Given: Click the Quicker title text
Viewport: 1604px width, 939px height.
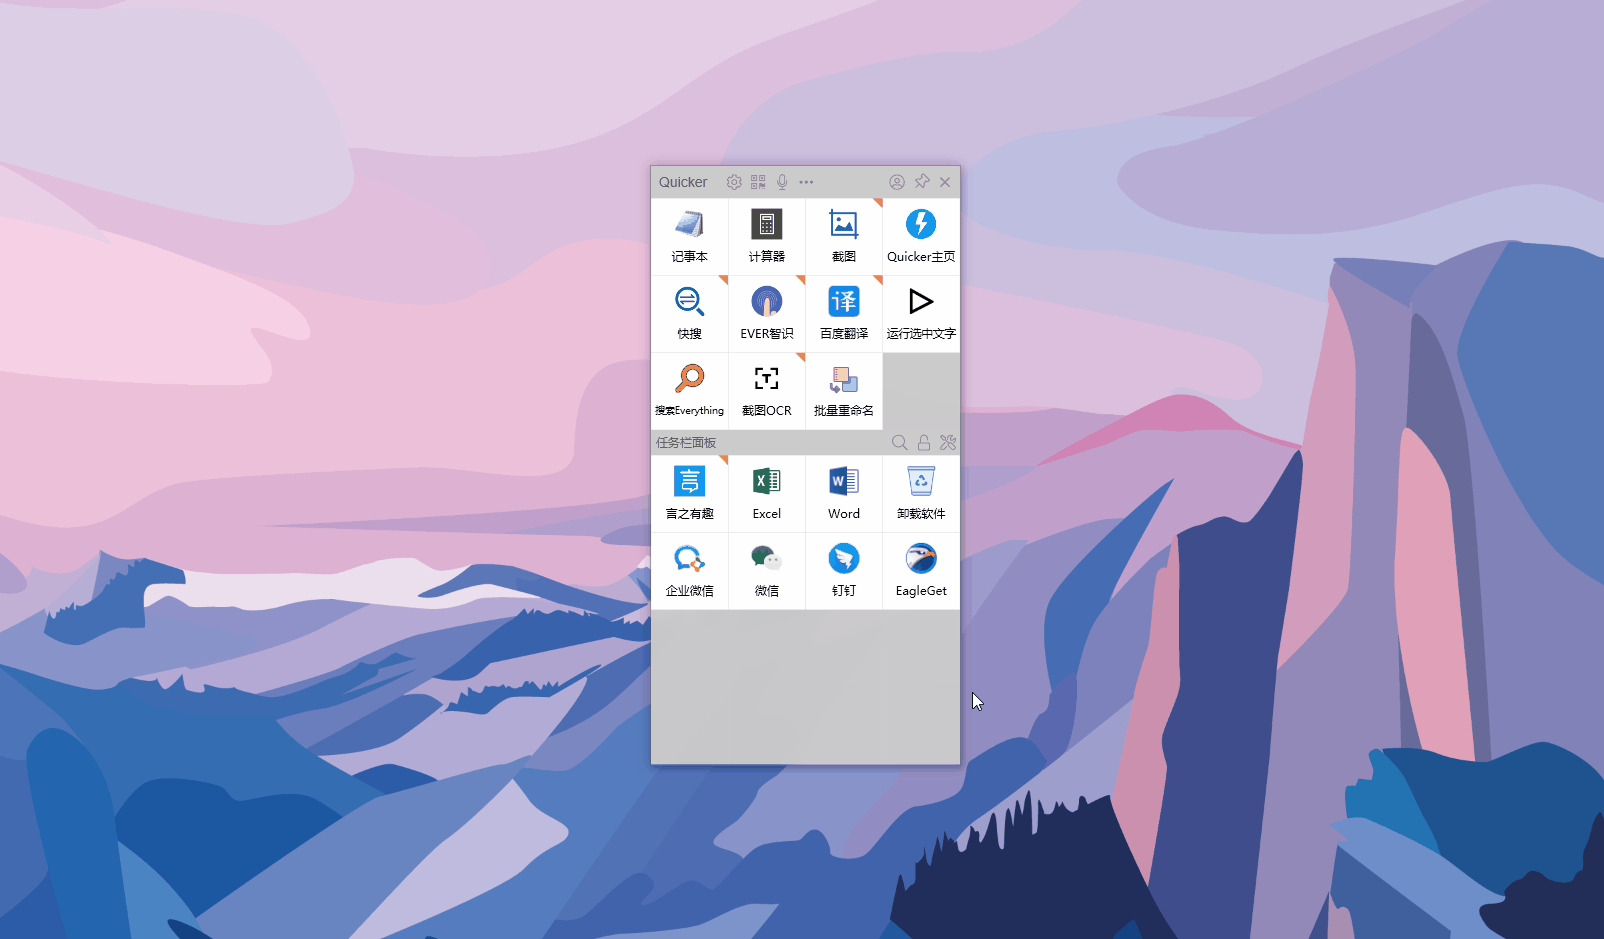Looking at the screenshot, I should tap(683, 182).
